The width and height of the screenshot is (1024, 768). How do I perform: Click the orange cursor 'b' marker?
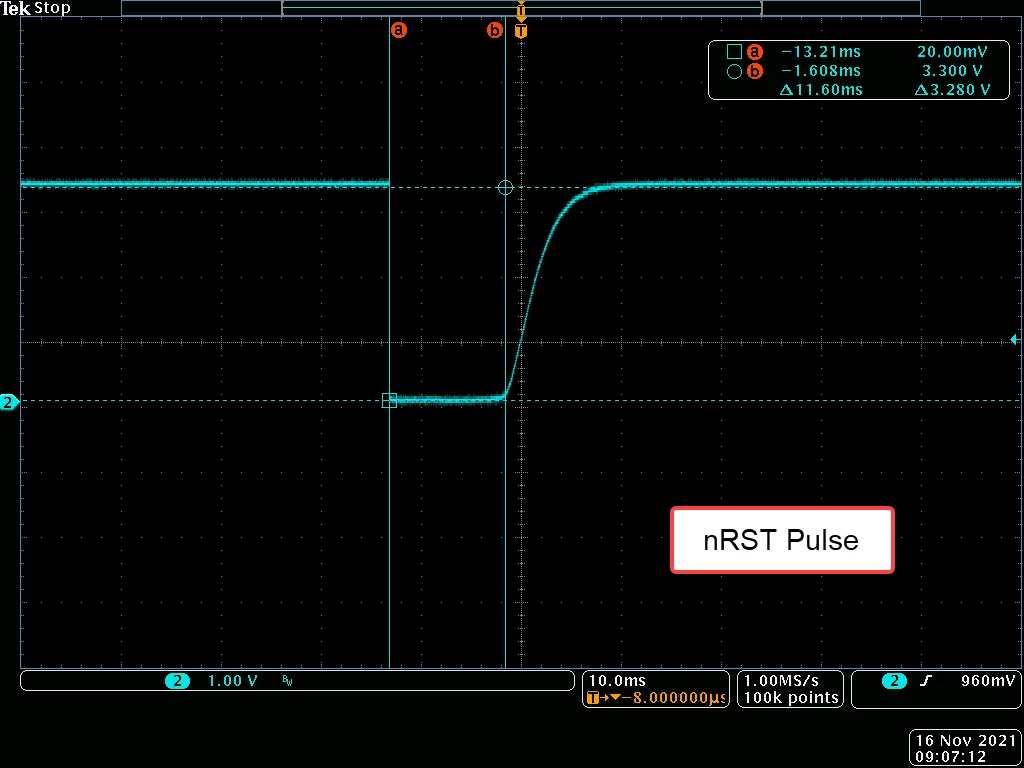coord(495,30)
